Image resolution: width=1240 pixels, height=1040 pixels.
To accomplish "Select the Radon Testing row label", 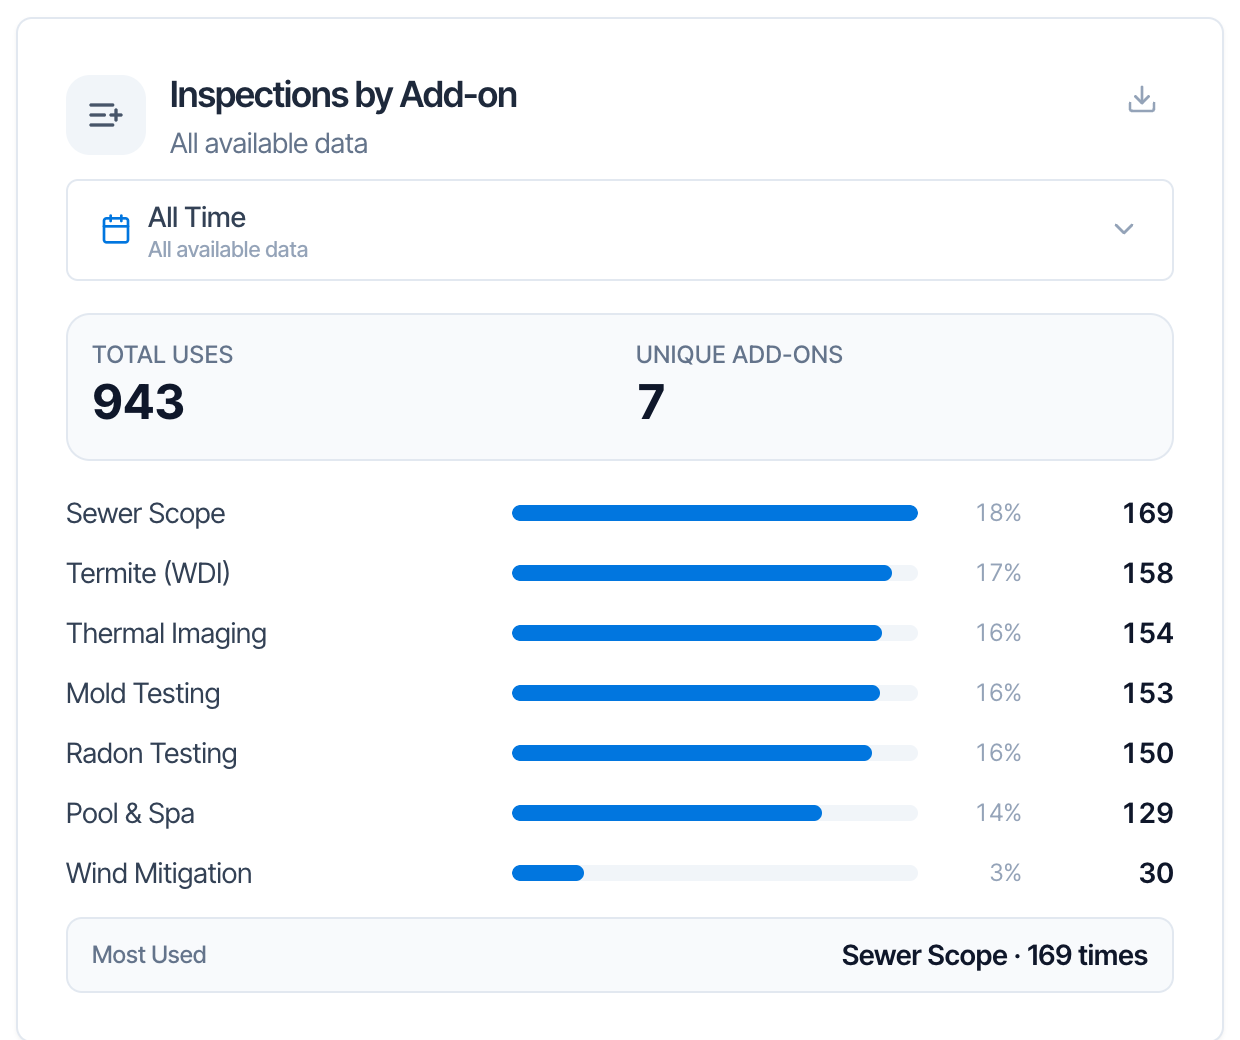I will [152, 754].
